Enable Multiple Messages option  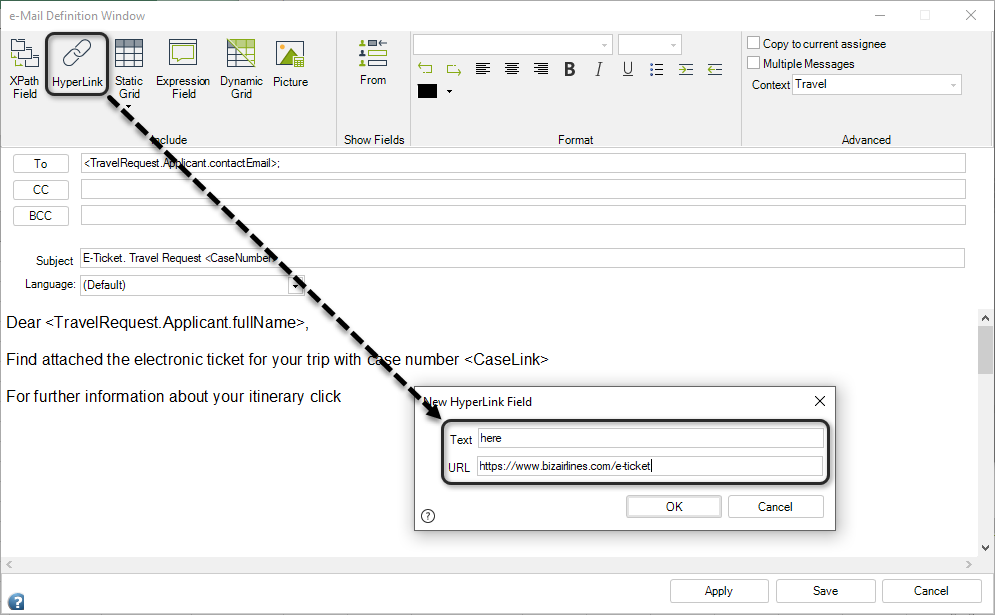(x=753, y=63)
